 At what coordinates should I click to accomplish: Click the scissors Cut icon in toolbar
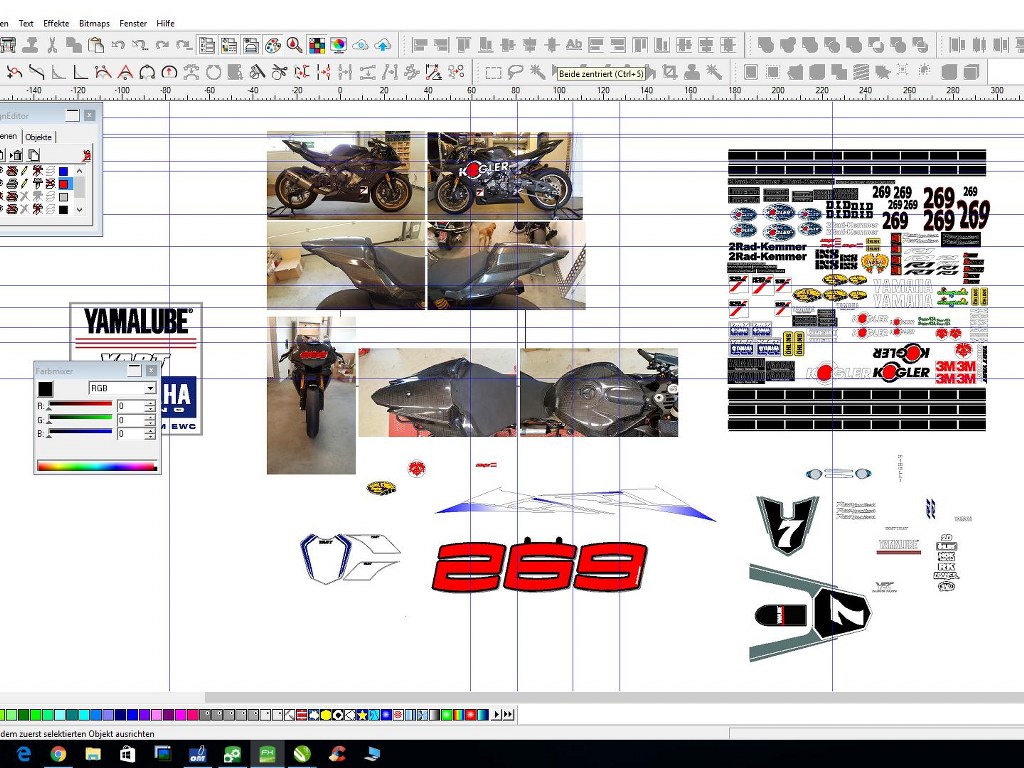pyautogui.click(x=52, y=45)
